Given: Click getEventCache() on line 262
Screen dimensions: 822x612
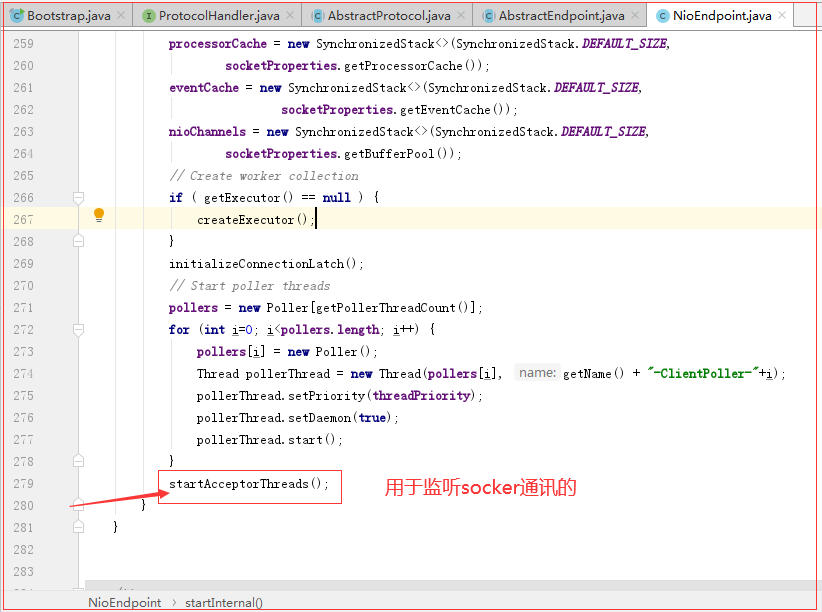Looking at the screenshot, I should click(455, 110).
